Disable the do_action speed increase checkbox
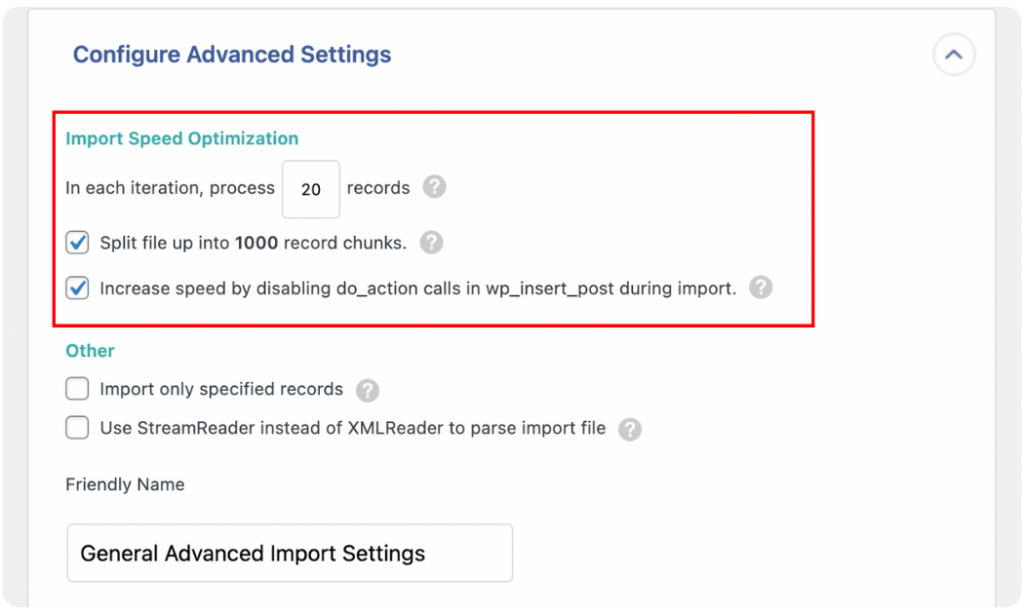The height and width of the screenshot is (614, 1024). [x=77, y=288]
